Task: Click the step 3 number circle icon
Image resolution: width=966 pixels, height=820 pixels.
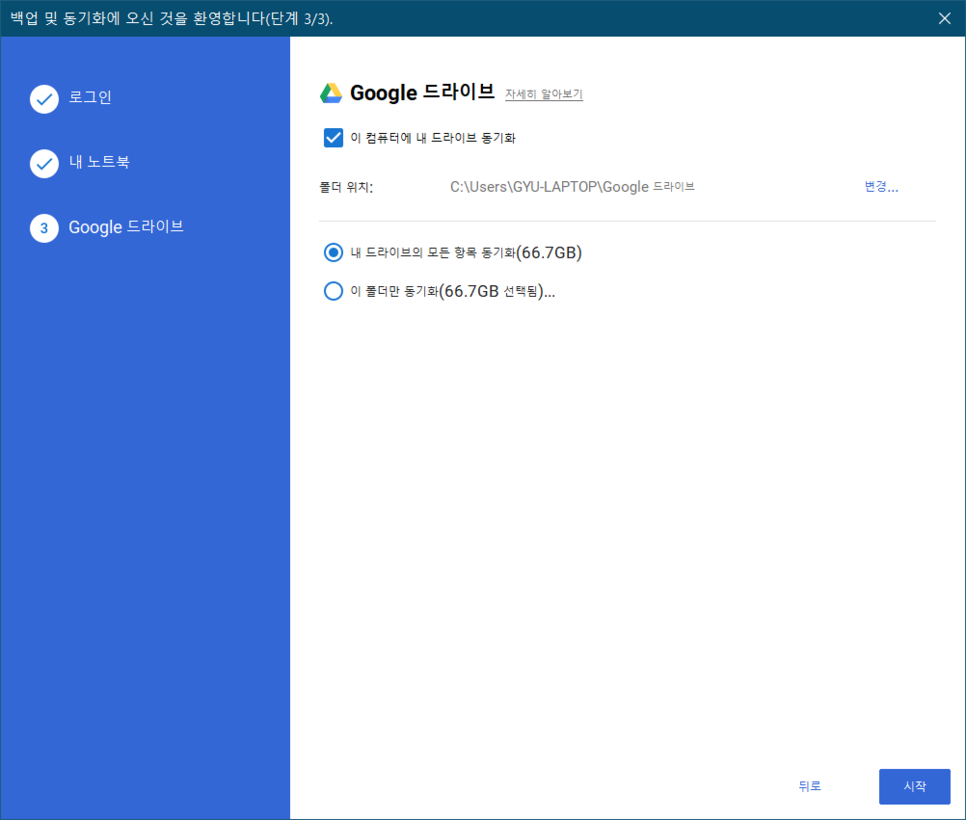Action: point(44,228)
